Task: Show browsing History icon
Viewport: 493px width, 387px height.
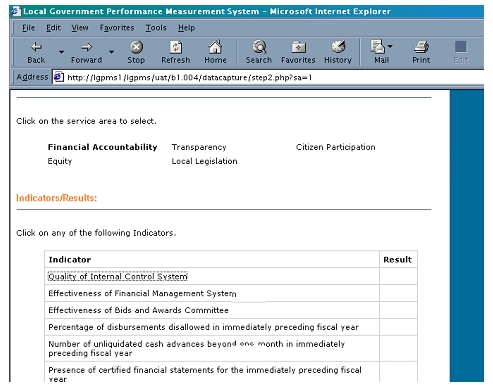Action: click(338, 47)
